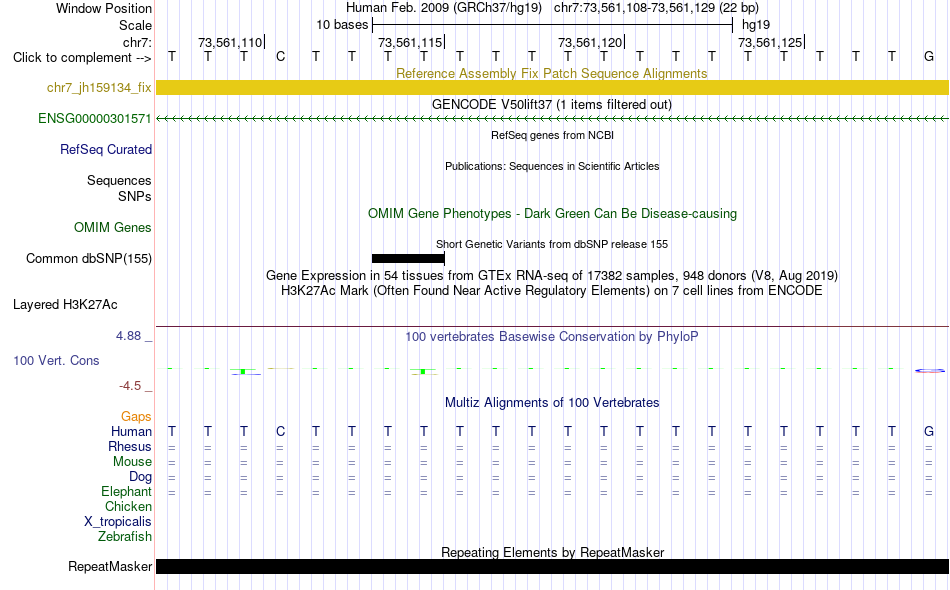Select the Human alignment row label
Viewport: 950px width, 590px height.
click(131, 431)
